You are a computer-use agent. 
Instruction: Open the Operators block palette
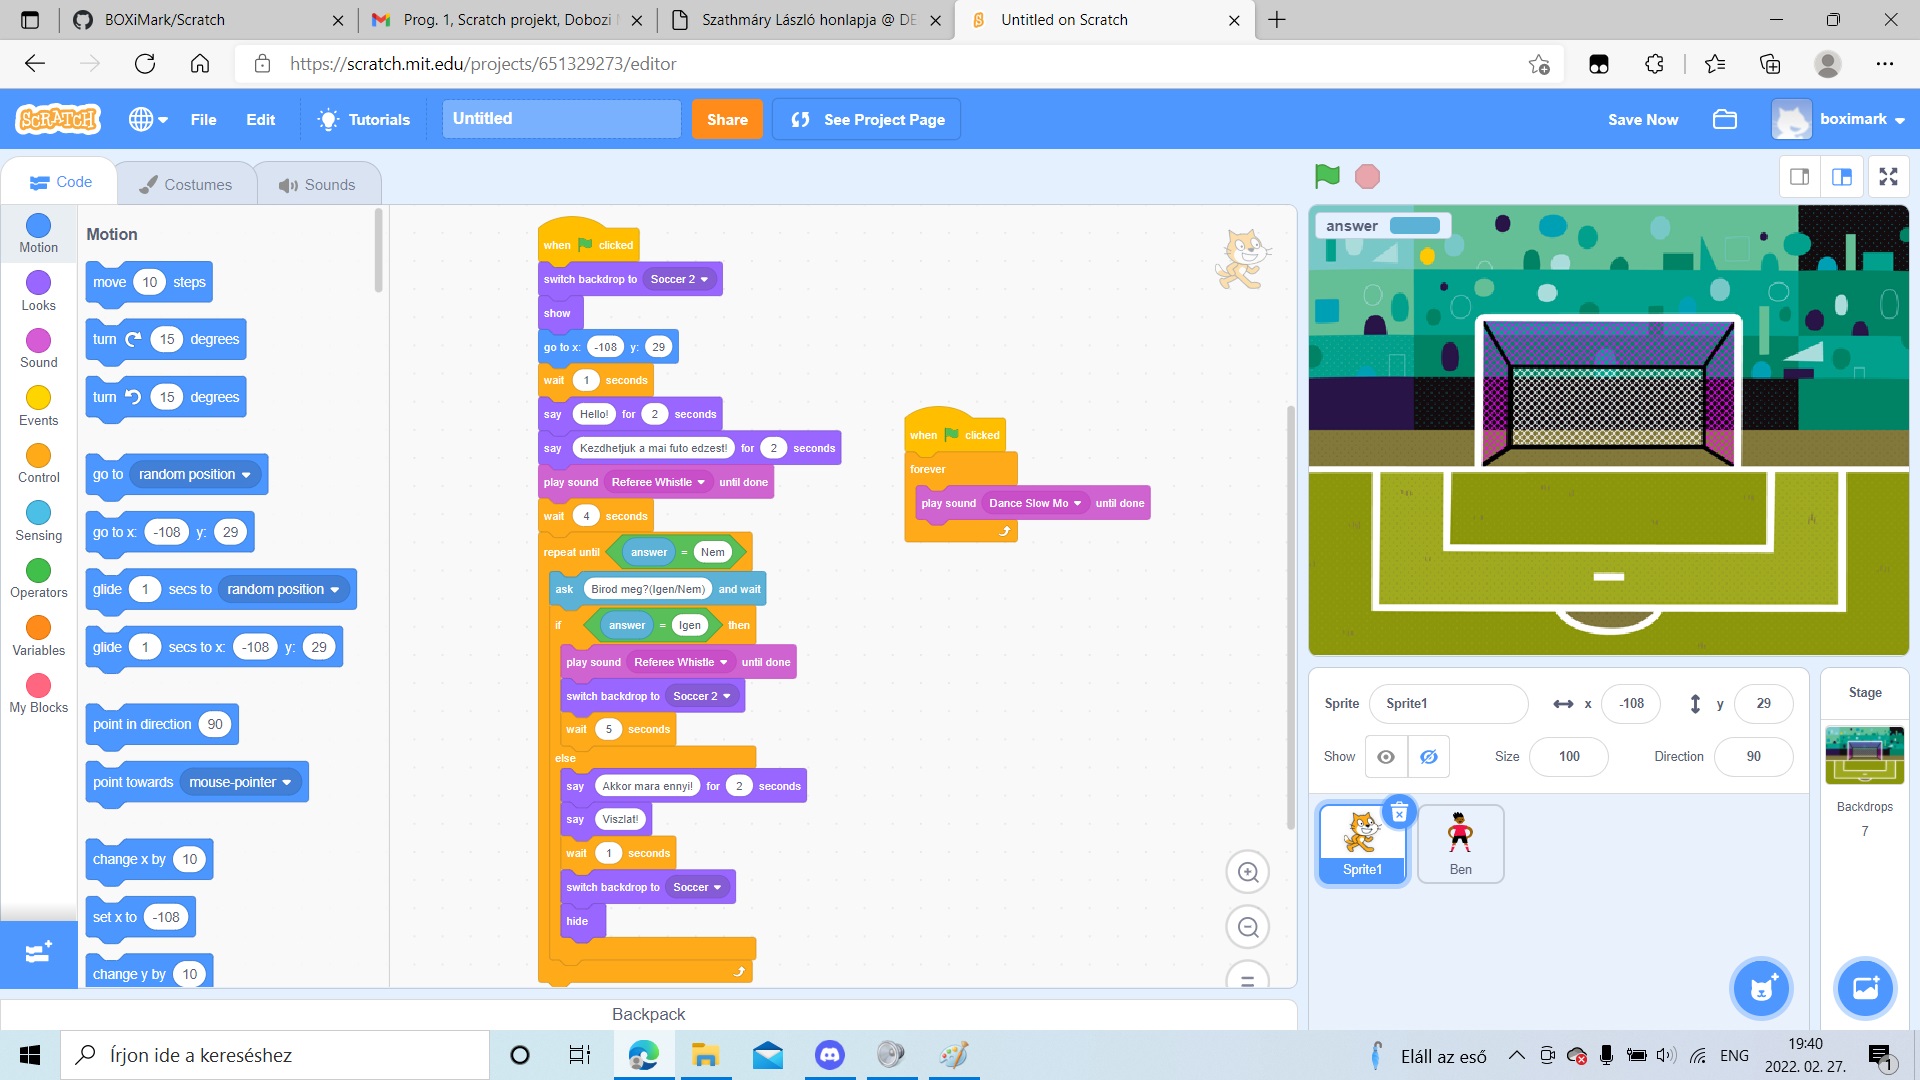tap(38, 578)
